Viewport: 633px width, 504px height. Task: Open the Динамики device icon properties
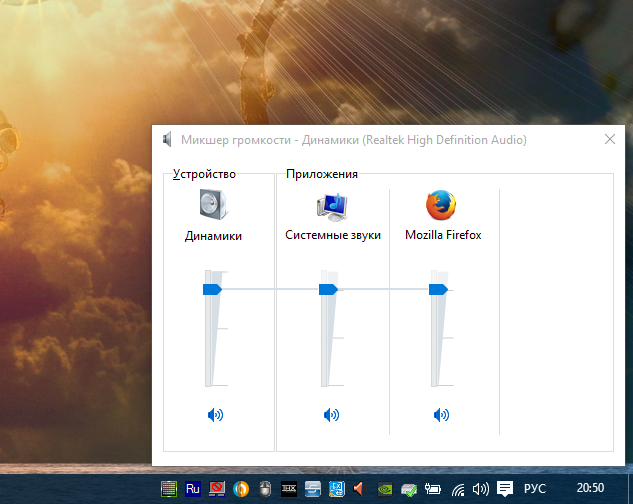[214, 205]
